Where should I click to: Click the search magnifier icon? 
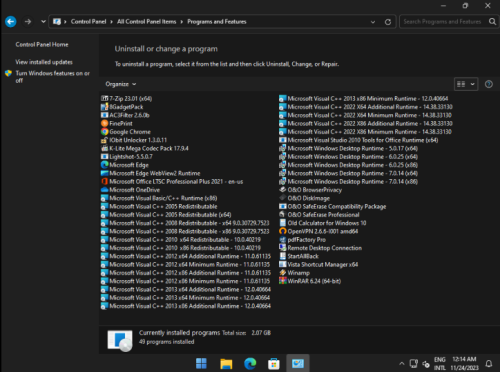492,22
